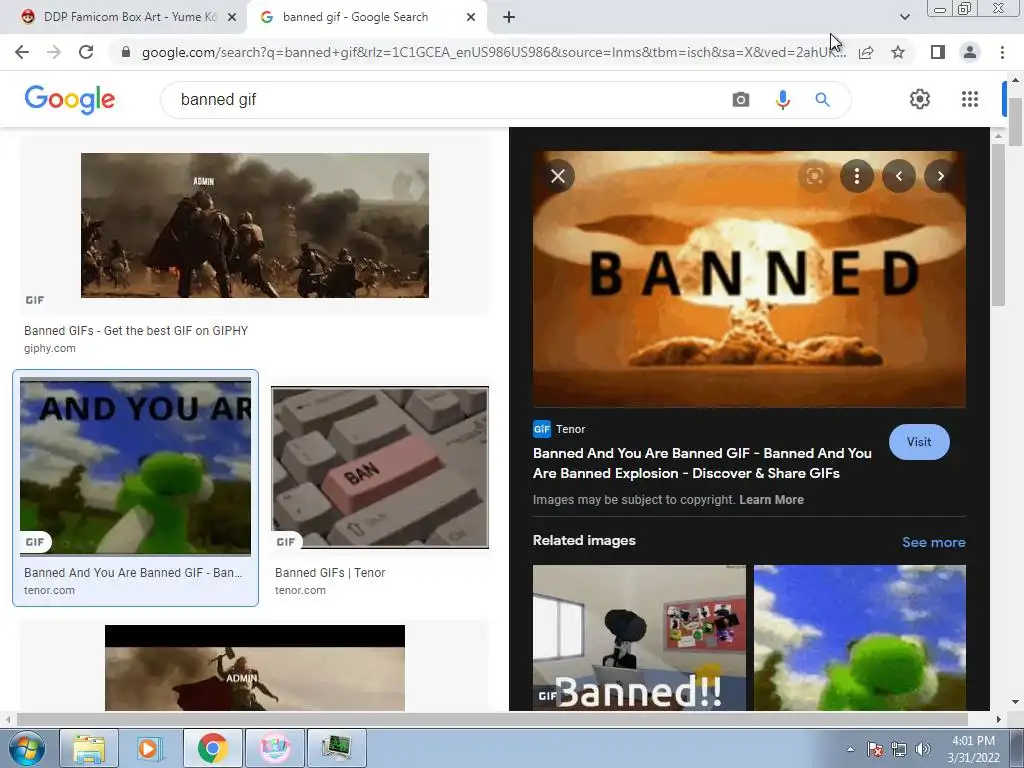Image resolution: width=1024 pixels, height=768 pixels.
Task: Reload the current page
Action: coord(86,52)
